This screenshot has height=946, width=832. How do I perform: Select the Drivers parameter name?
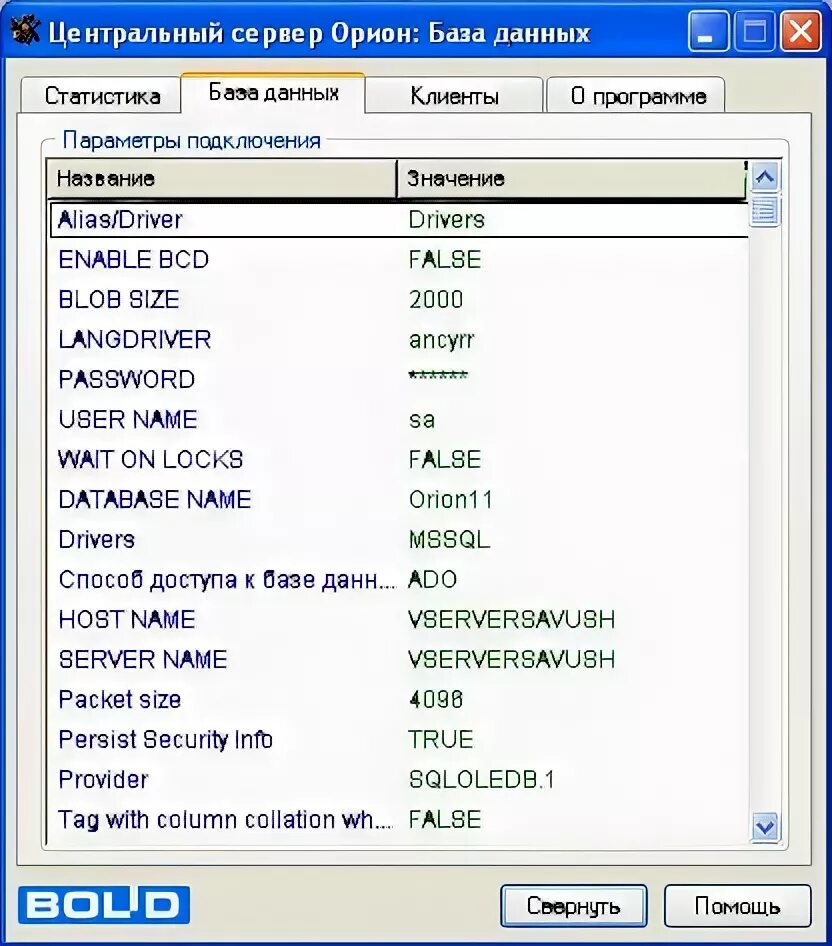coord(97,539)
